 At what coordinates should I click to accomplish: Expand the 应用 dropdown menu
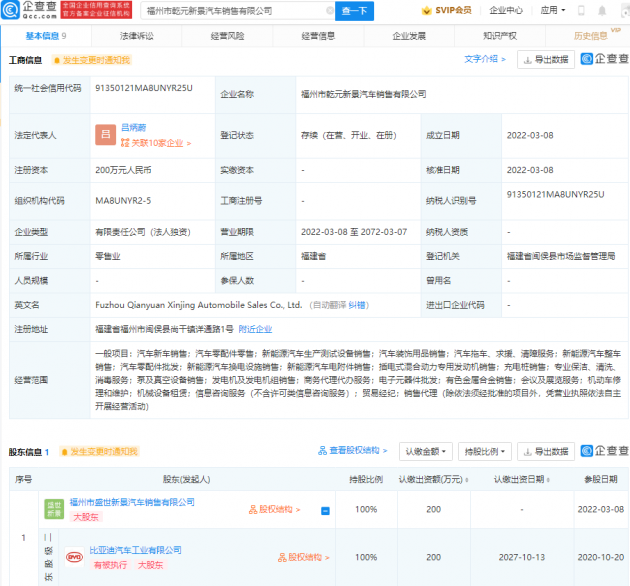pos(552,10)
